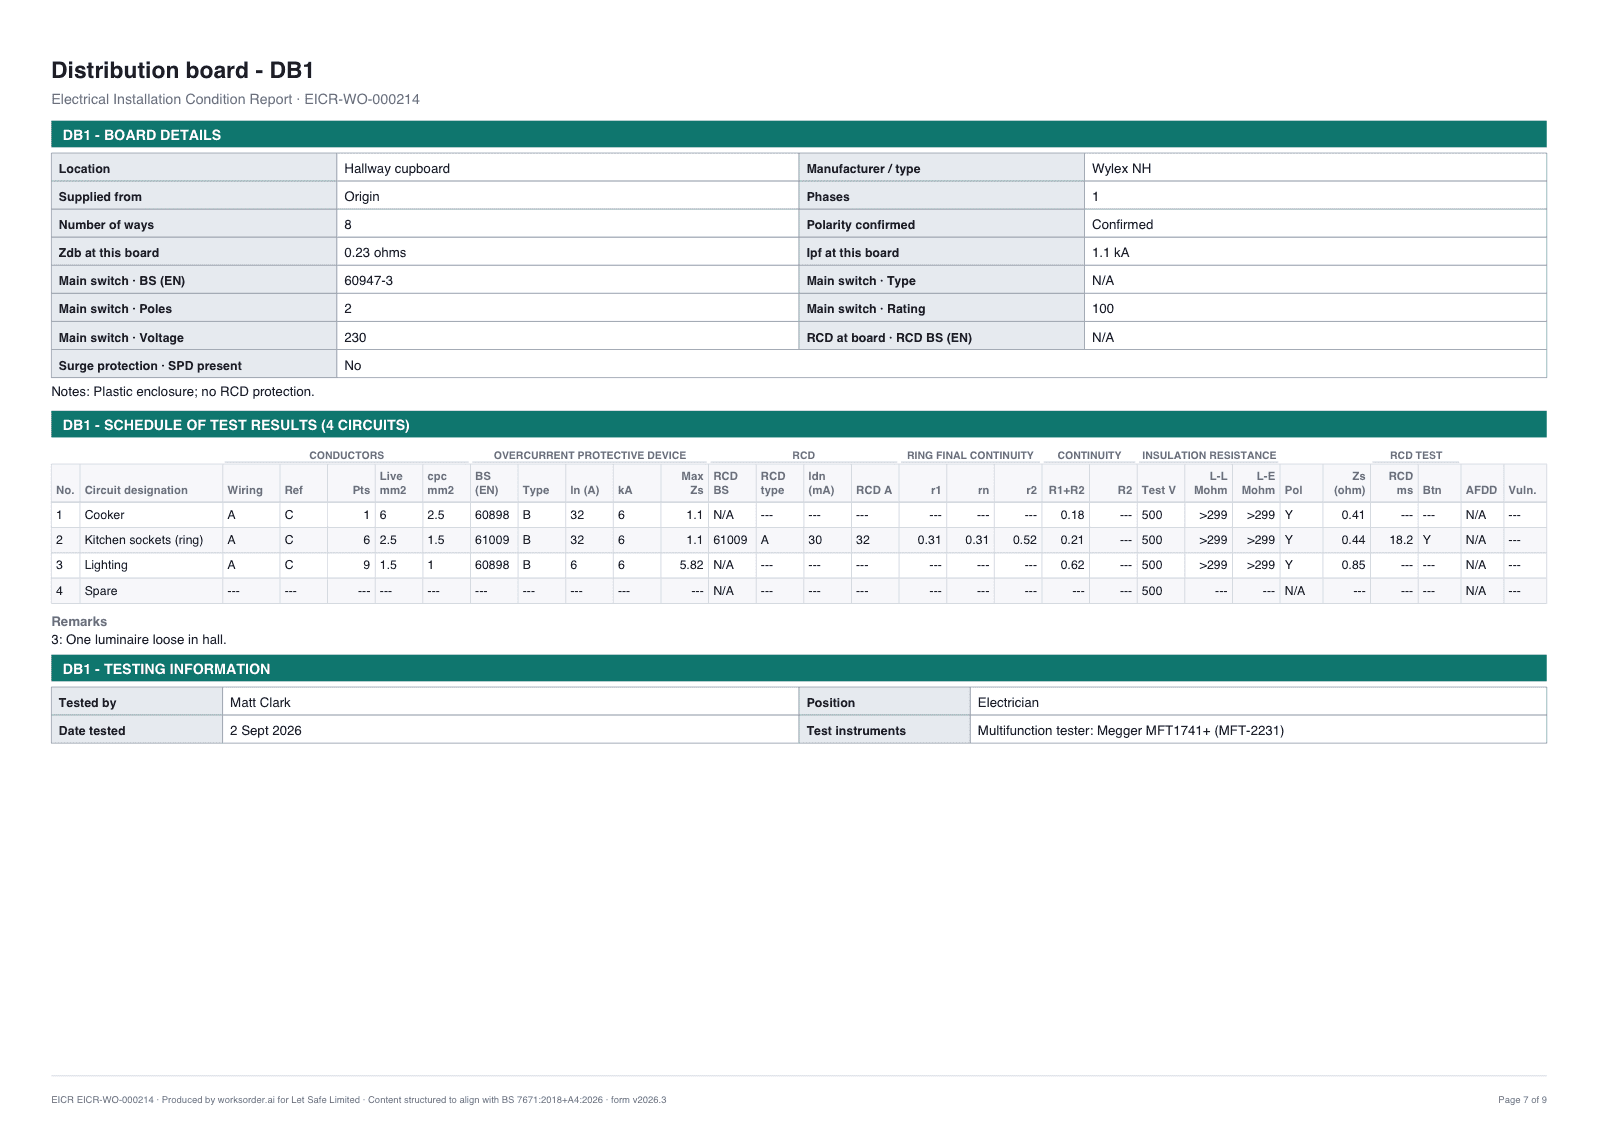Click the '0.52' r2 ring continuity value
This screenshot has width=1600, height=1131.
coord(1024,540)
